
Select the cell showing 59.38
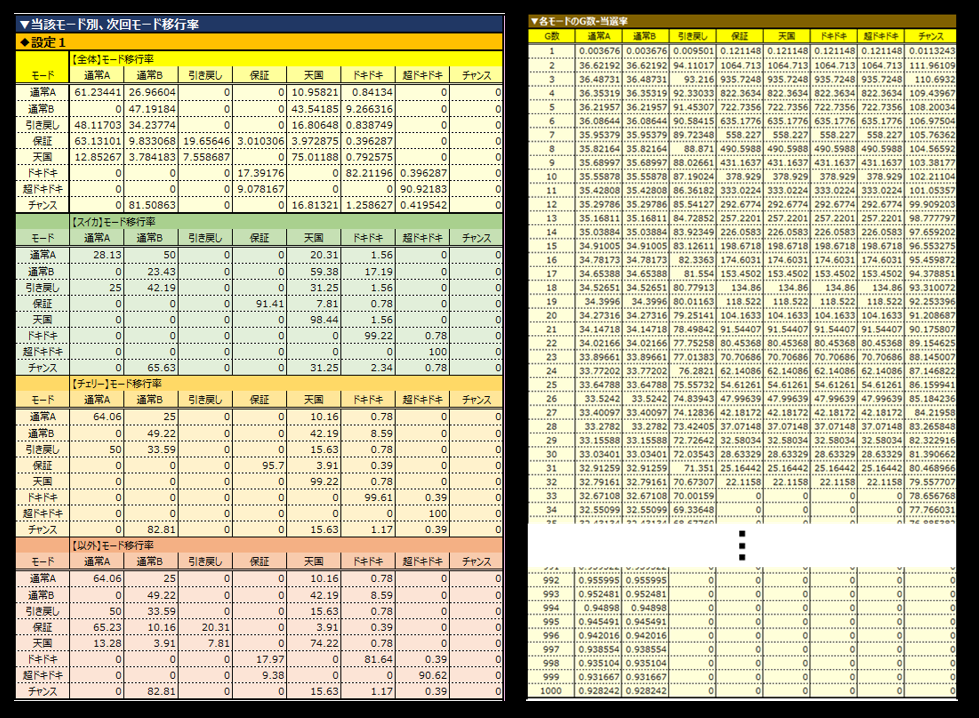point(314,272)
